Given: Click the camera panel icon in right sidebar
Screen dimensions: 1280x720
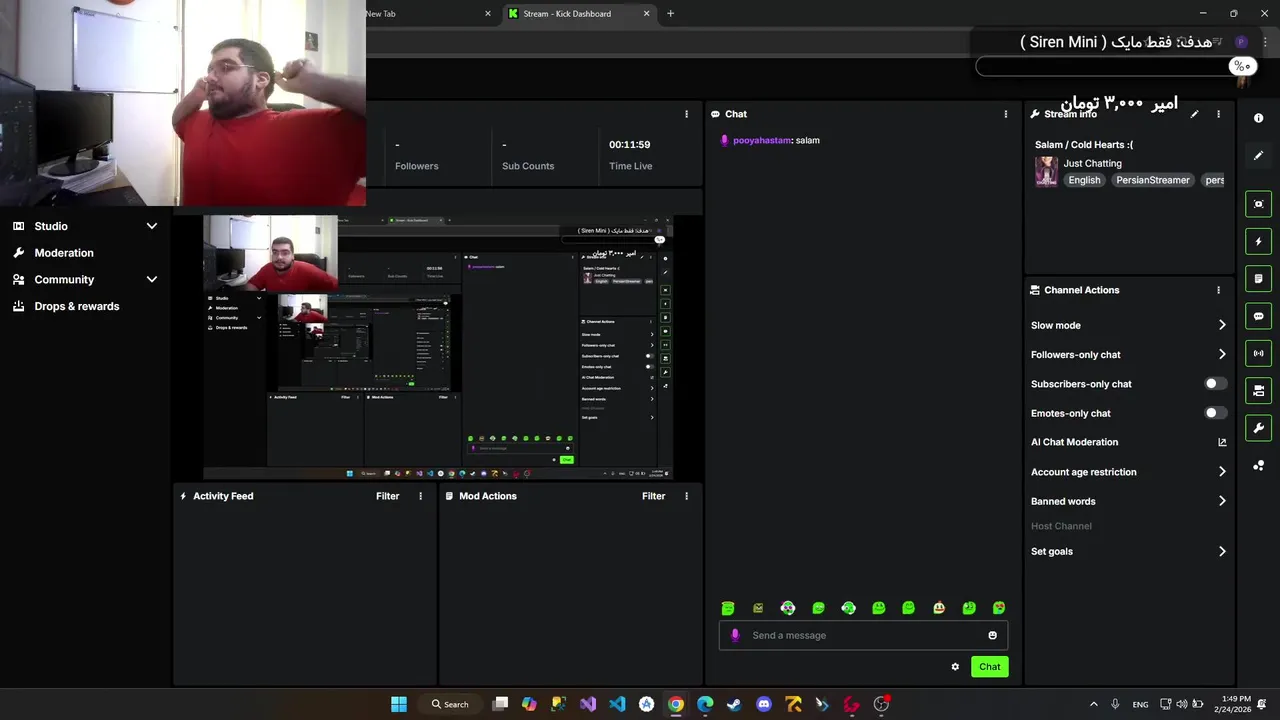Looking at the screenshot, I should (x=1258, y=391).
